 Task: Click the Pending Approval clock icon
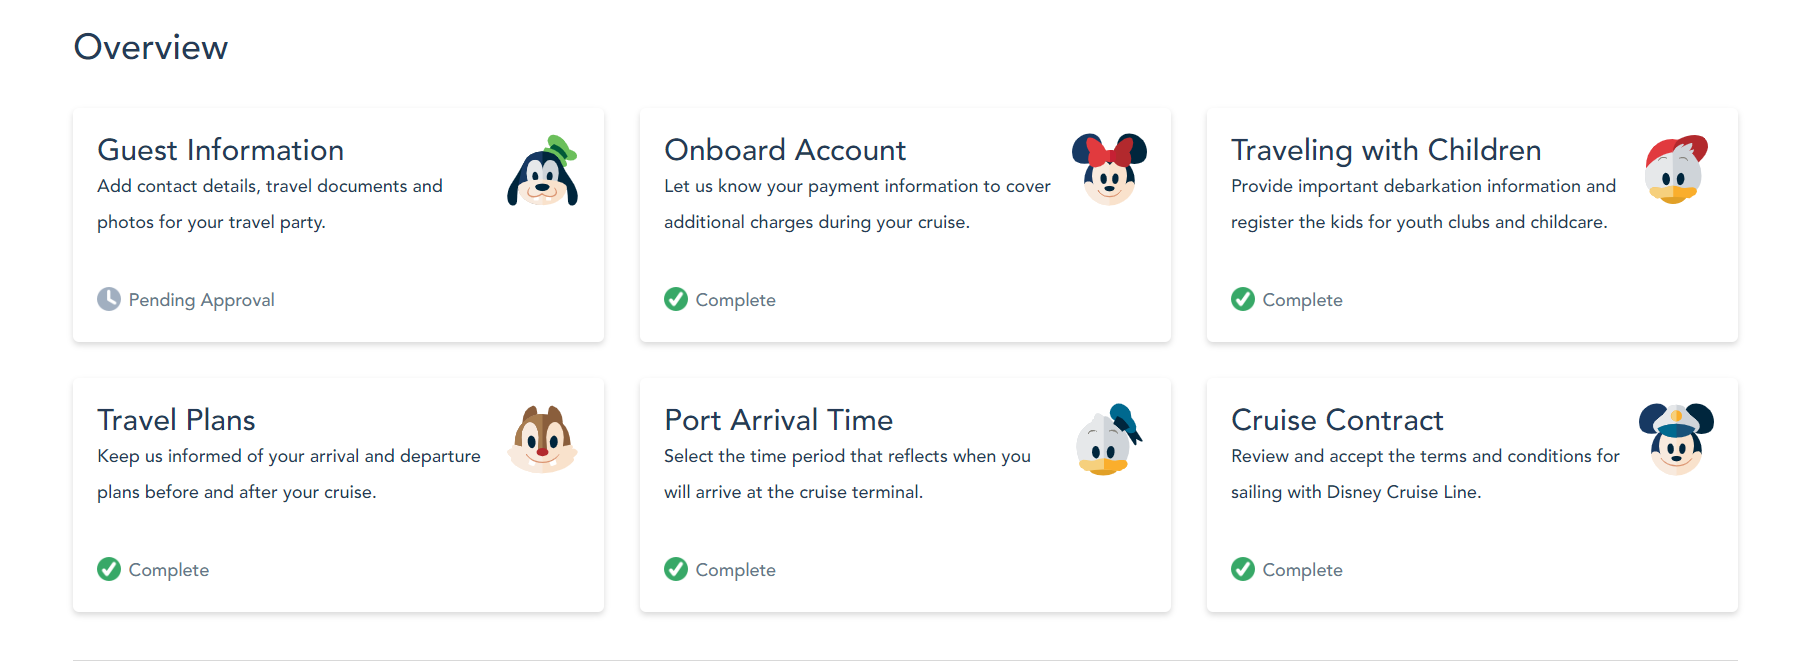[109, 299]
